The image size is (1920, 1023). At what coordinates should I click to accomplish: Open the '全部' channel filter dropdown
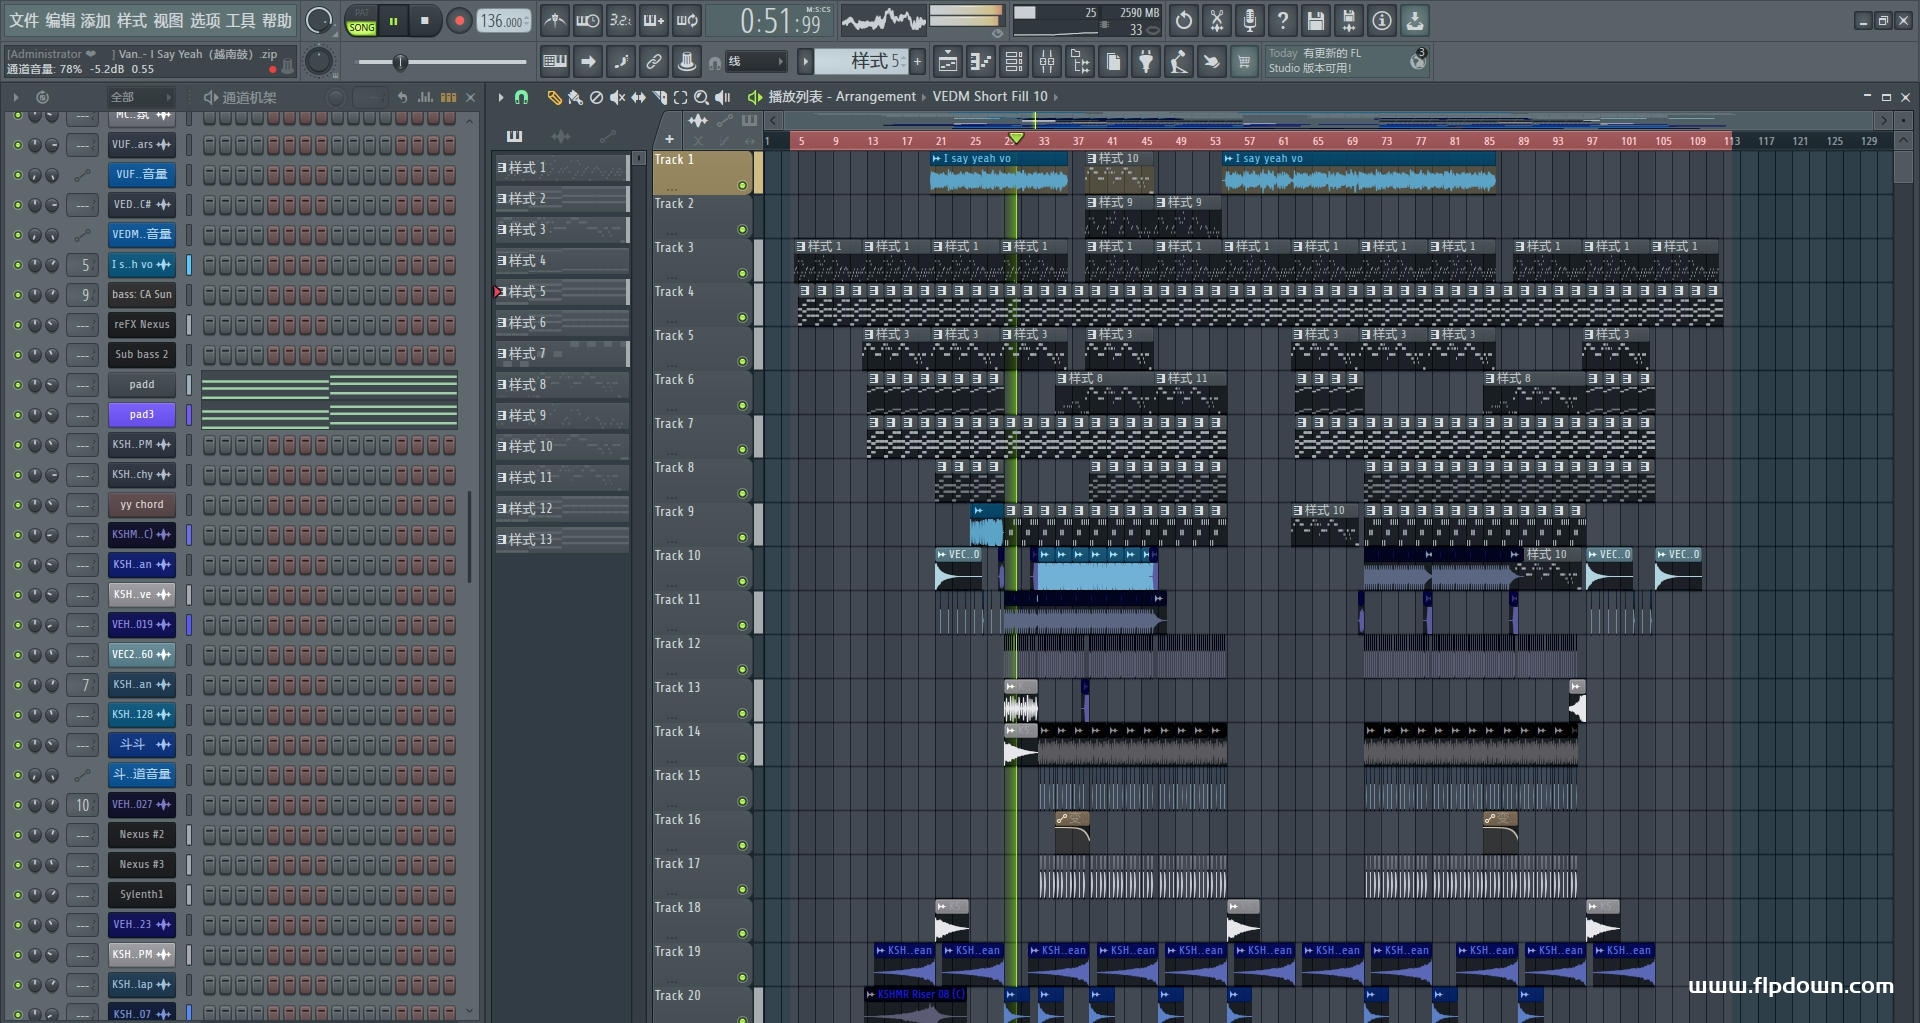(140, 97)
